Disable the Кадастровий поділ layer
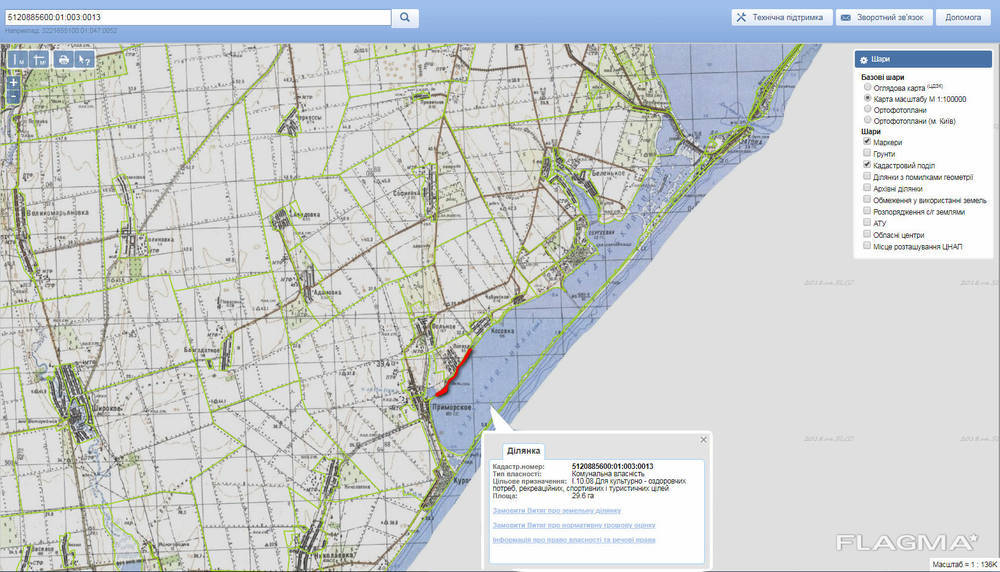Image resolution: width=1000 pixels, height=572 pixels. click(867, 165)
